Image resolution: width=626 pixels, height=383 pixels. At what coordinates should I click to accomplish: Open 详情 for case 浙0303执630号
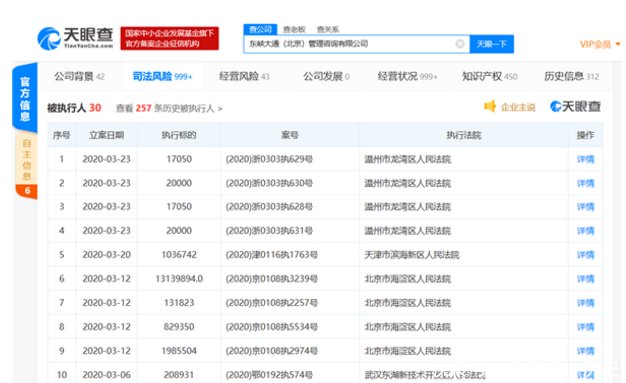585,183
